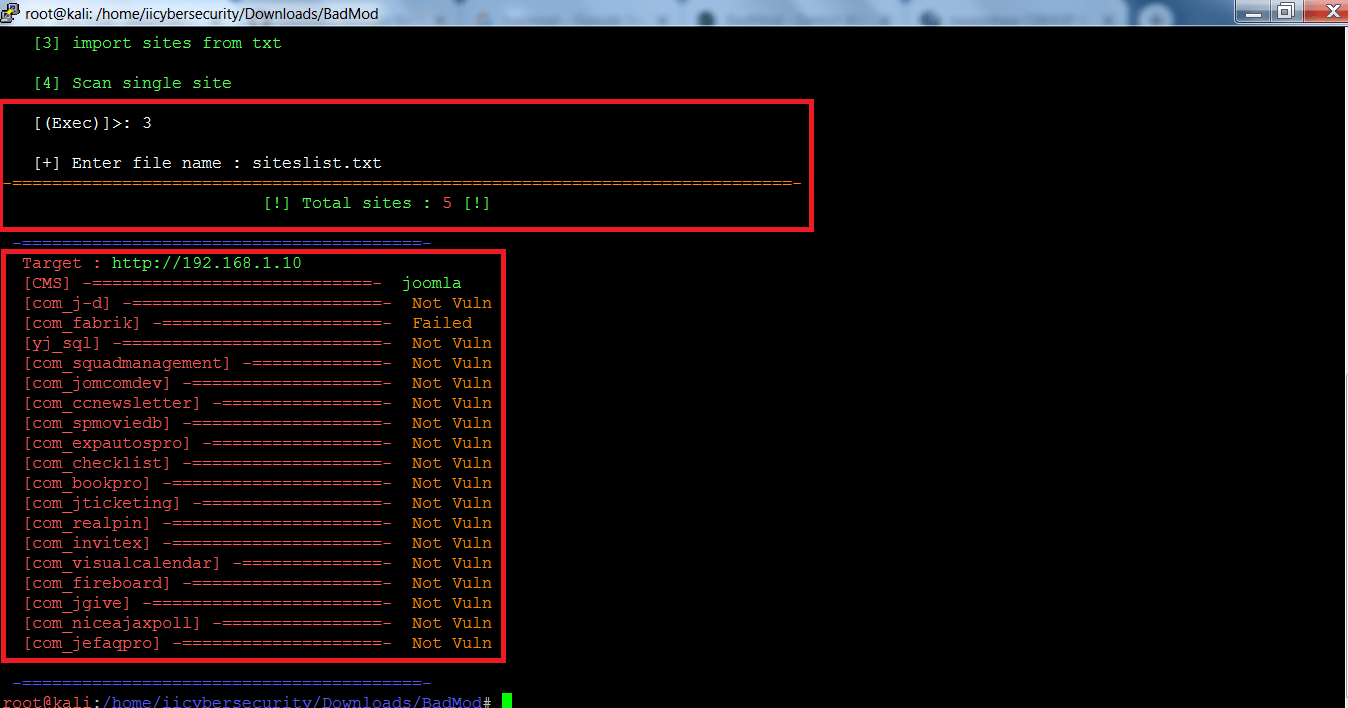Click the [(Exec)]>: 3 prompt line
The height and width of the screenshot is (708, 1348).
92,123
